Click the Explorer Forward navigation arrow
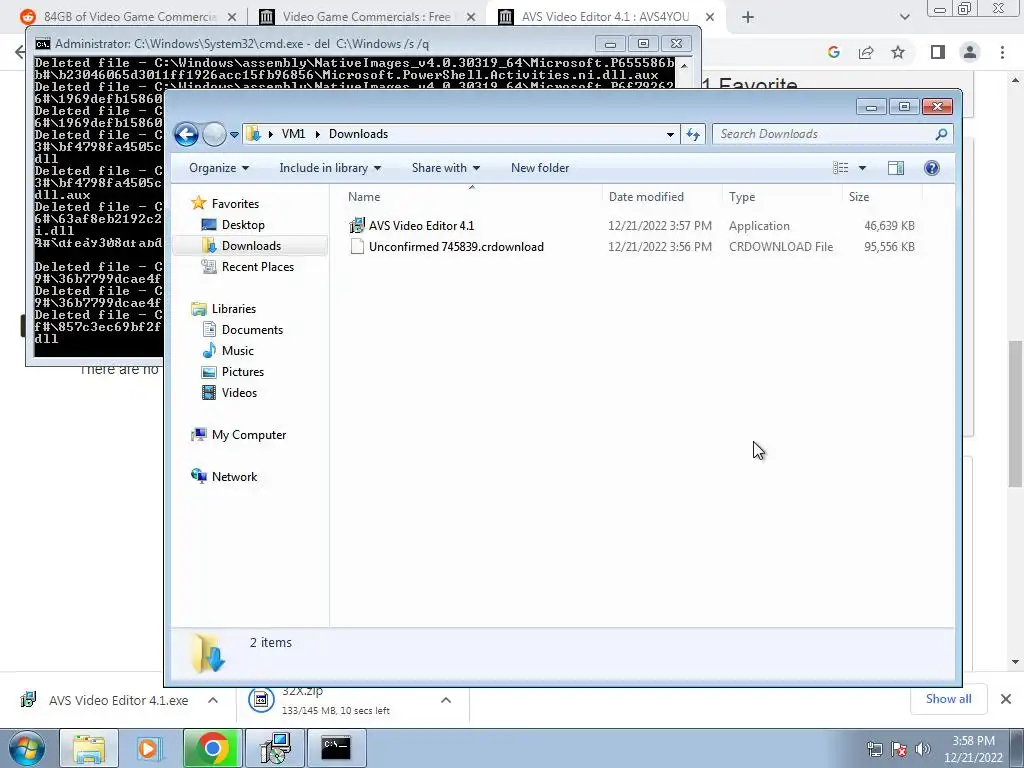 coord(214,135)
